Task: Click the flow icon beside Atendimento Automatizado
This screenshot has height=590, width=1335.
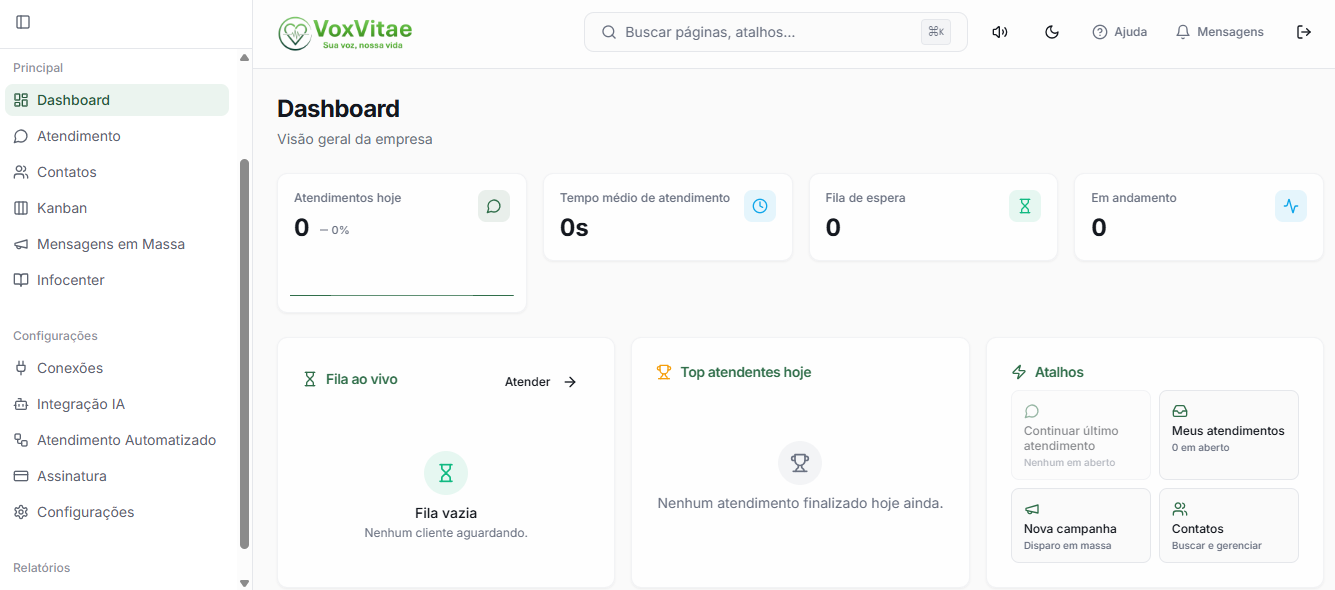Action: coord(21,440)
